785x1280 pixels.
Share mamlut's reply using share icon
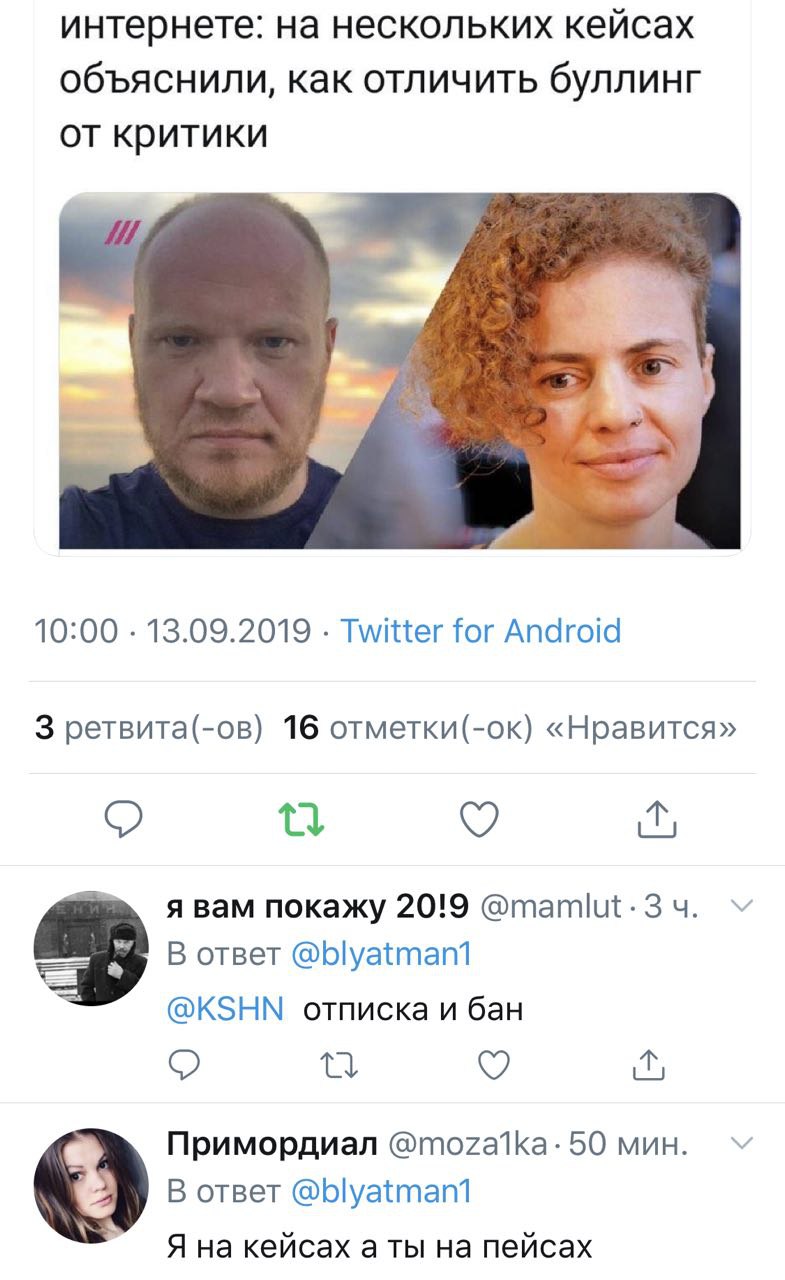pos(649,1065)
